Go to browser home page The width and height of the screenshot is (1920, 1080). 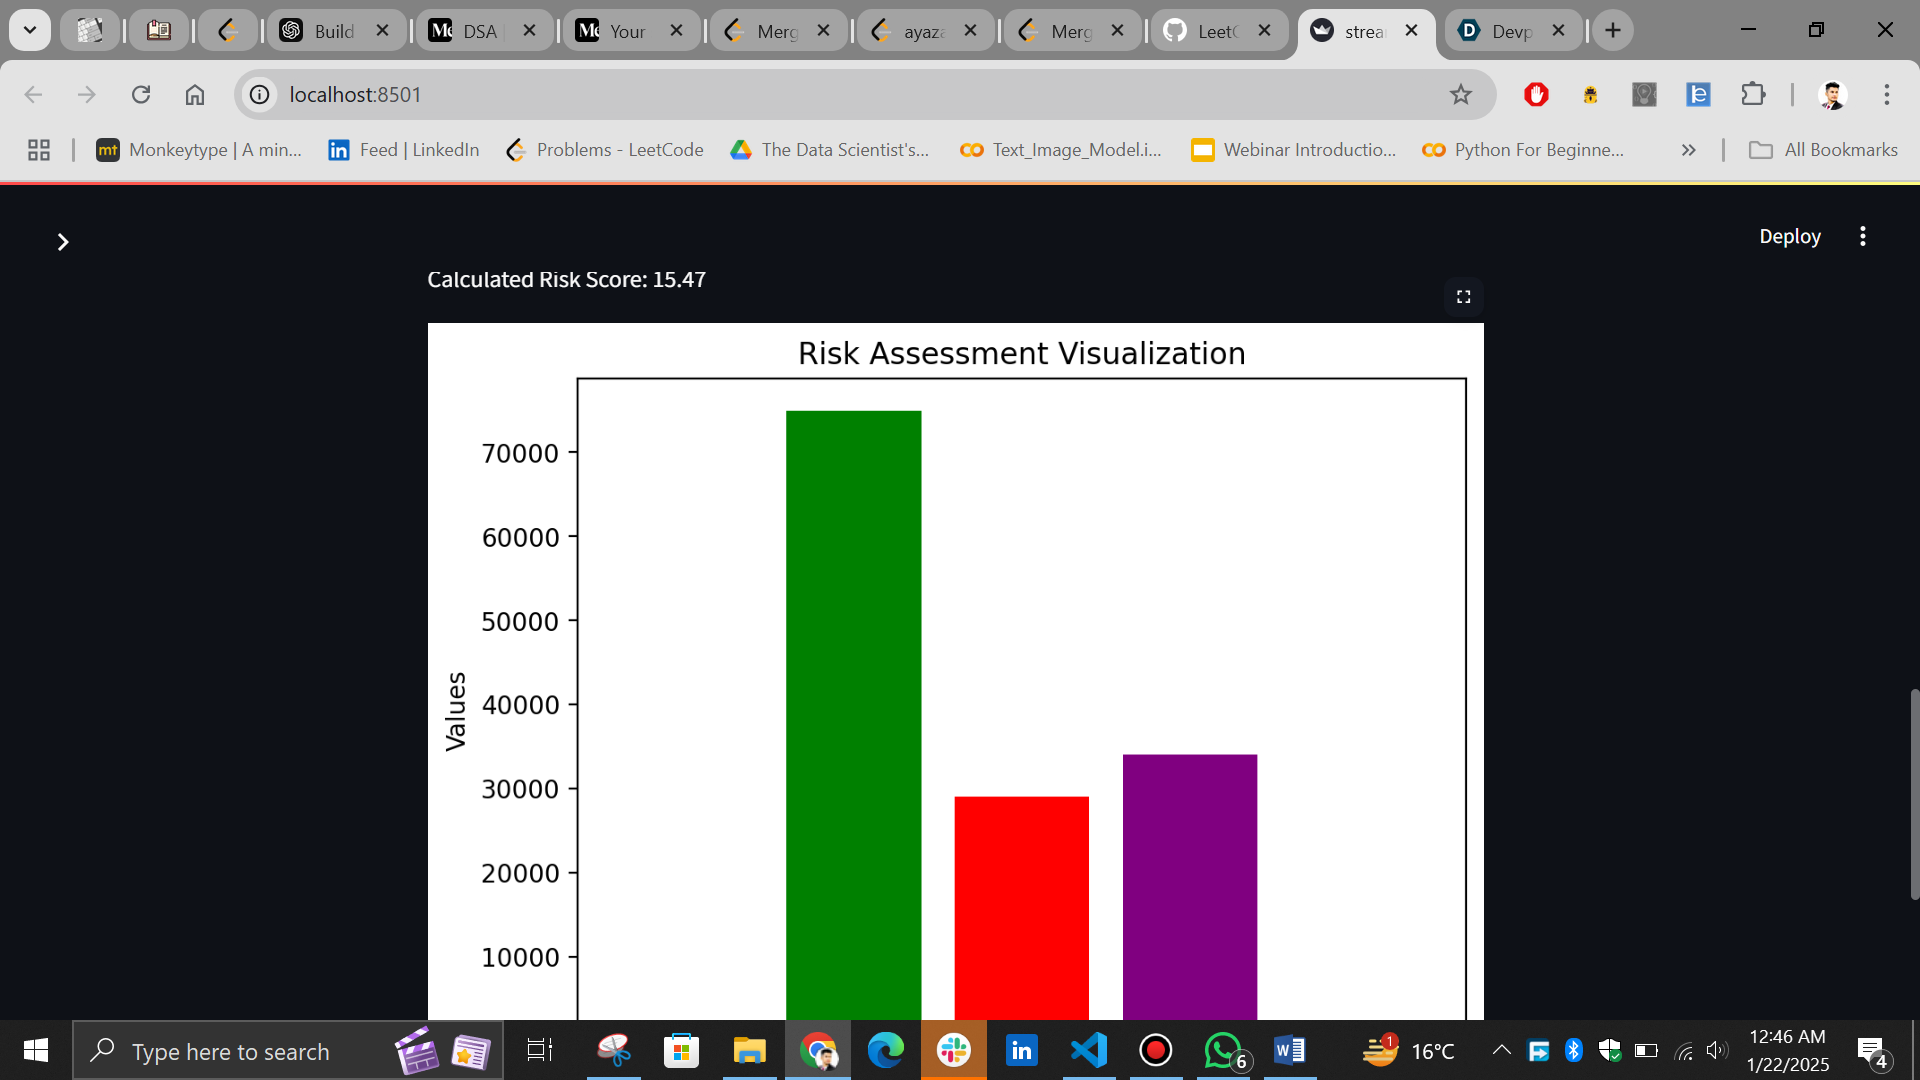pos(195,95)
